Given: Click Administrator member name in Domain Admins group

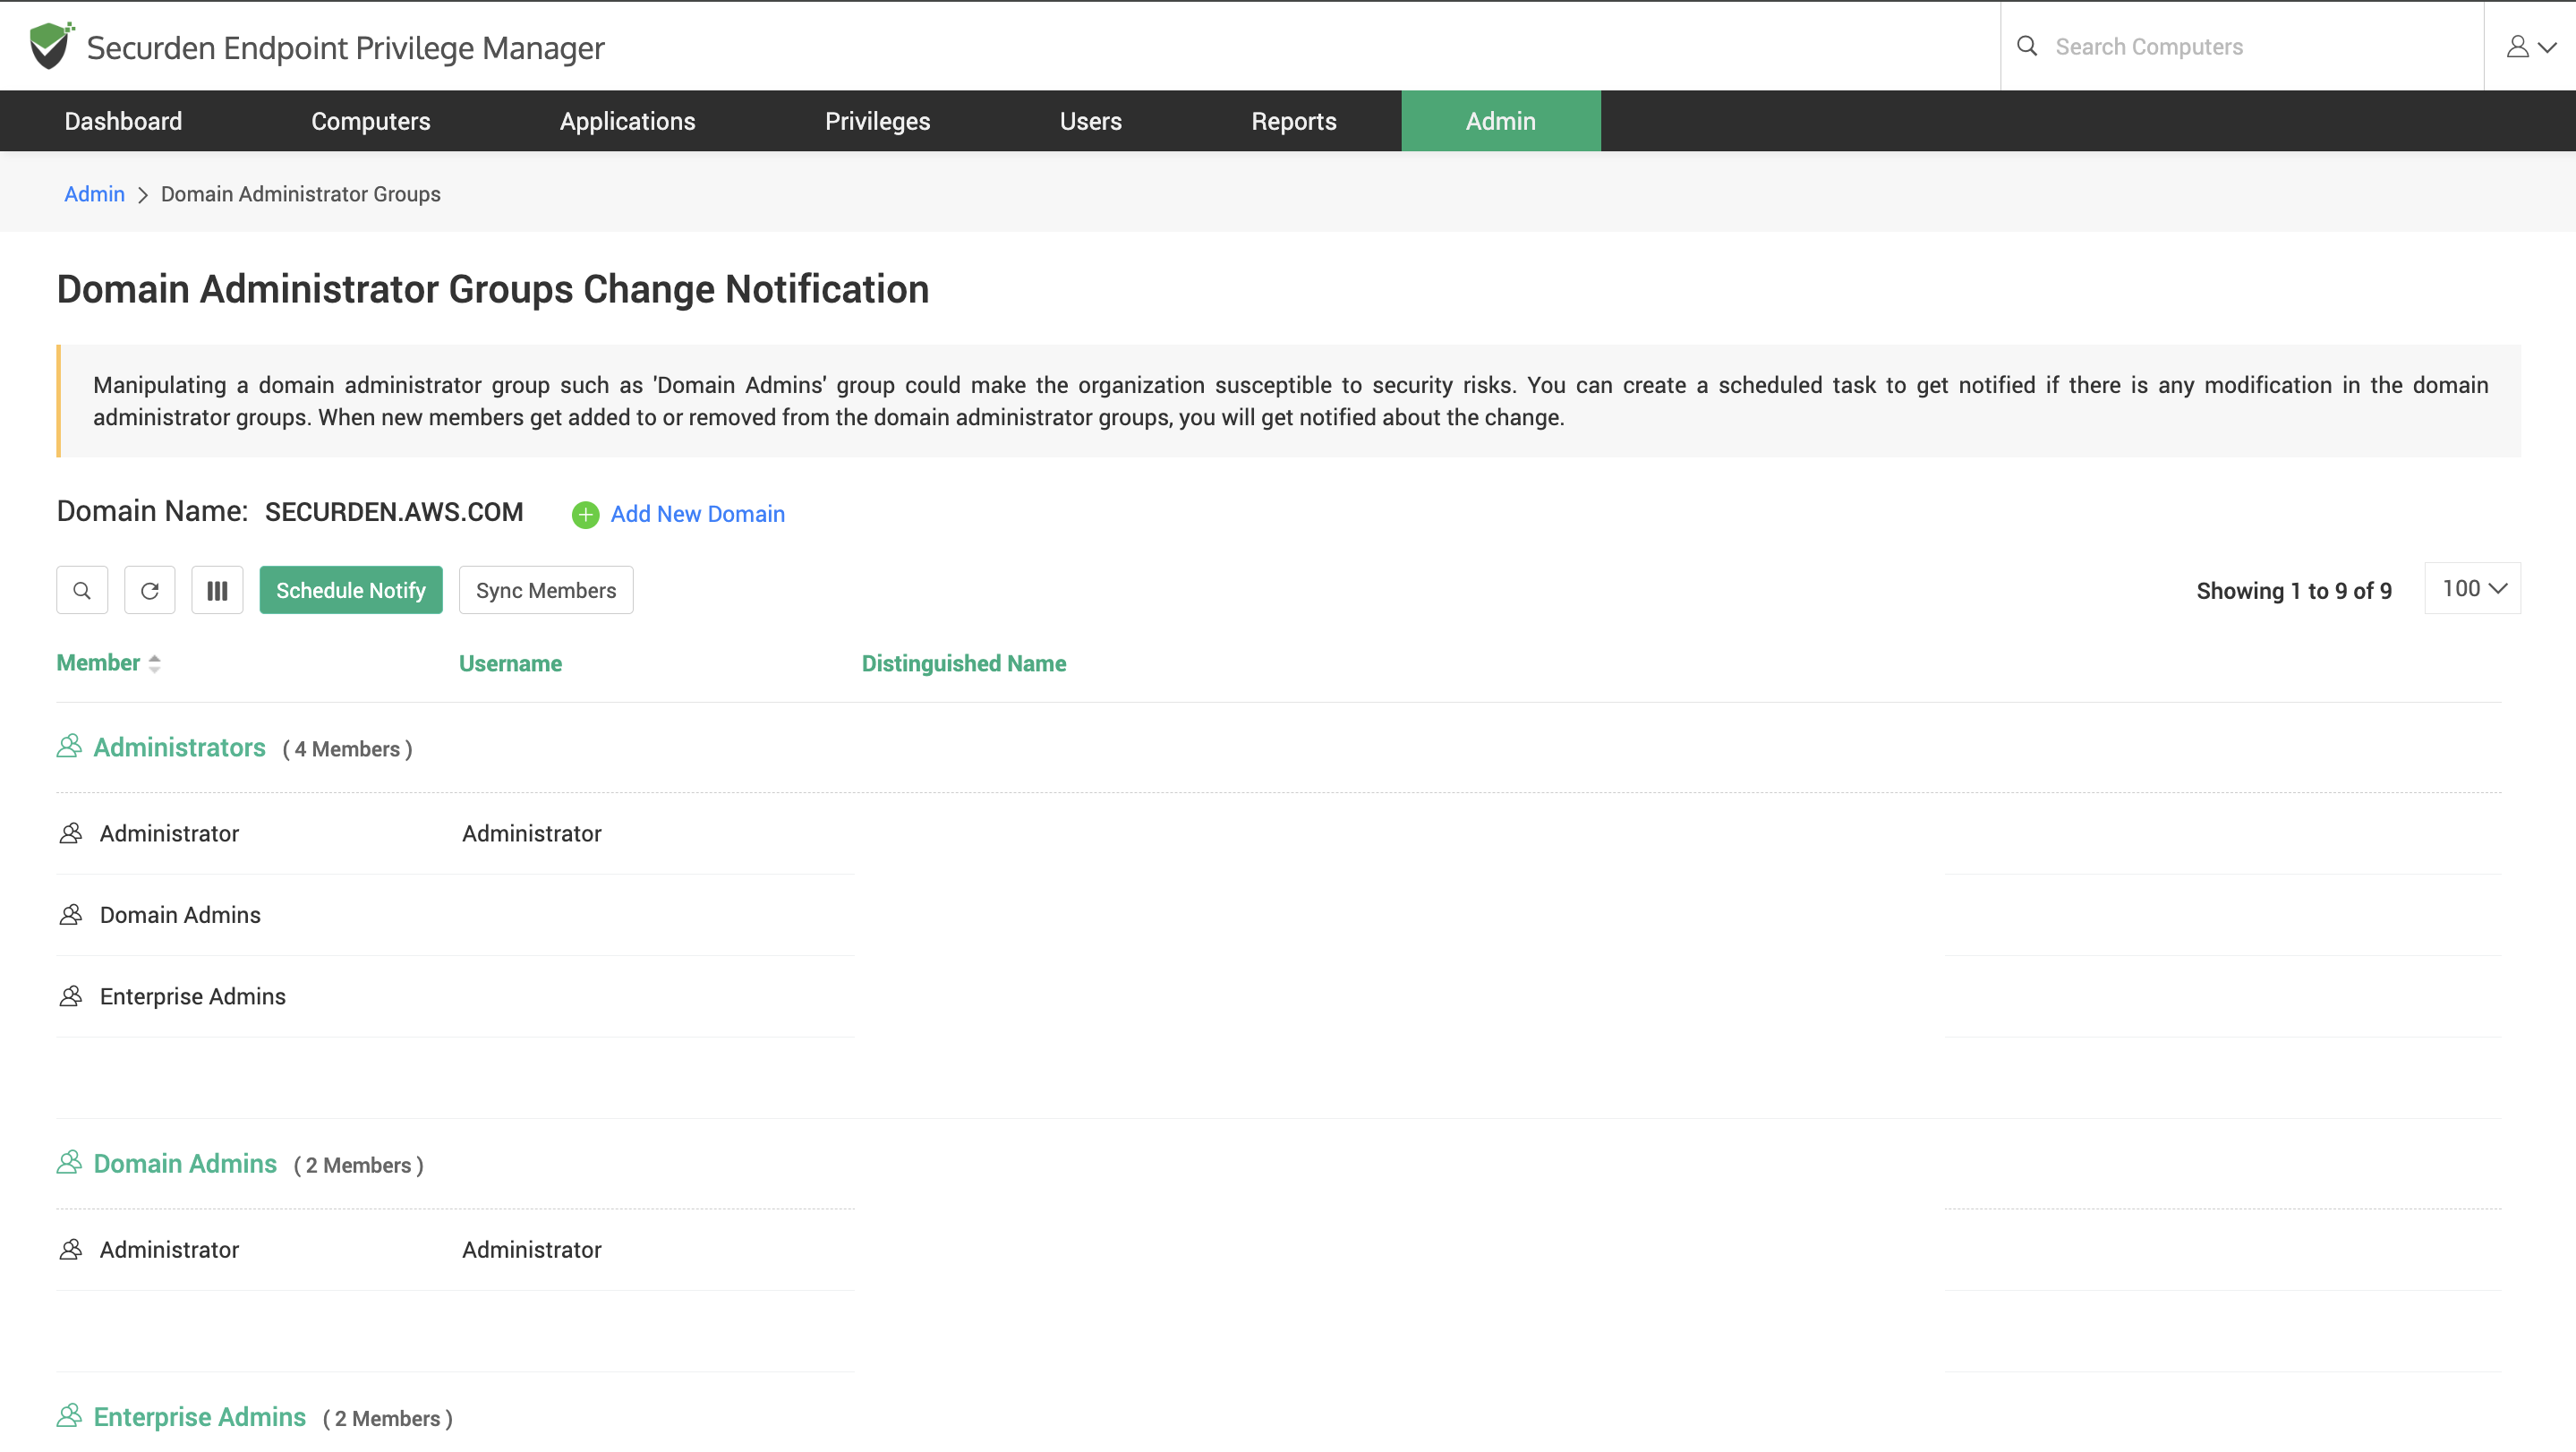Looking at the screenshot, I should click(169, 1249).
